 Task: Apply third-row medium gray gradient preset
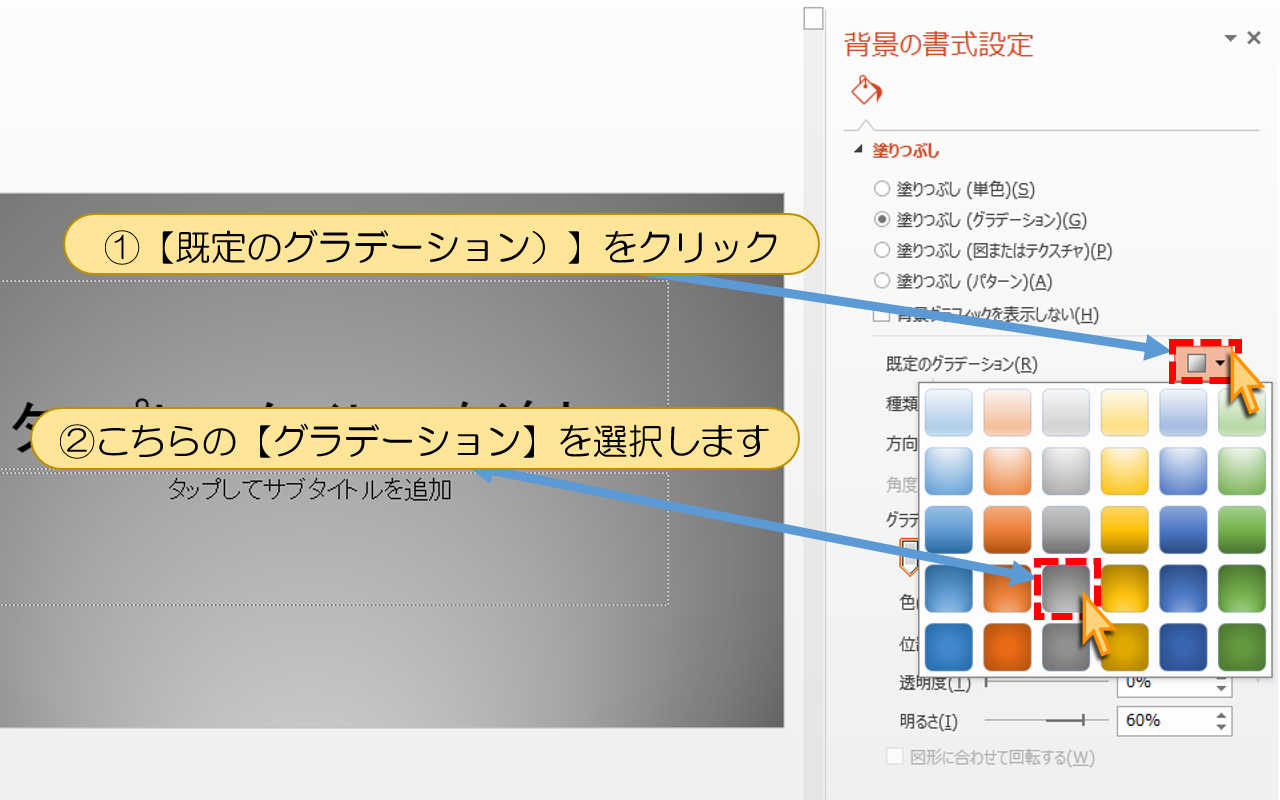click(x=1066, y=530)
